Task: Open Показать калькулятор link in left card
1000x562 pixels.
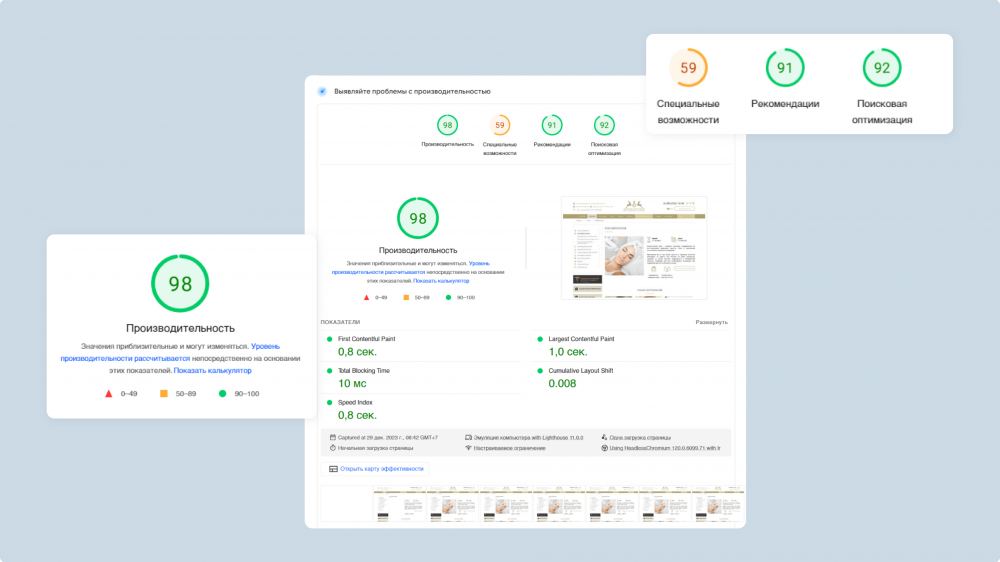Action: [x=212, y=371]
